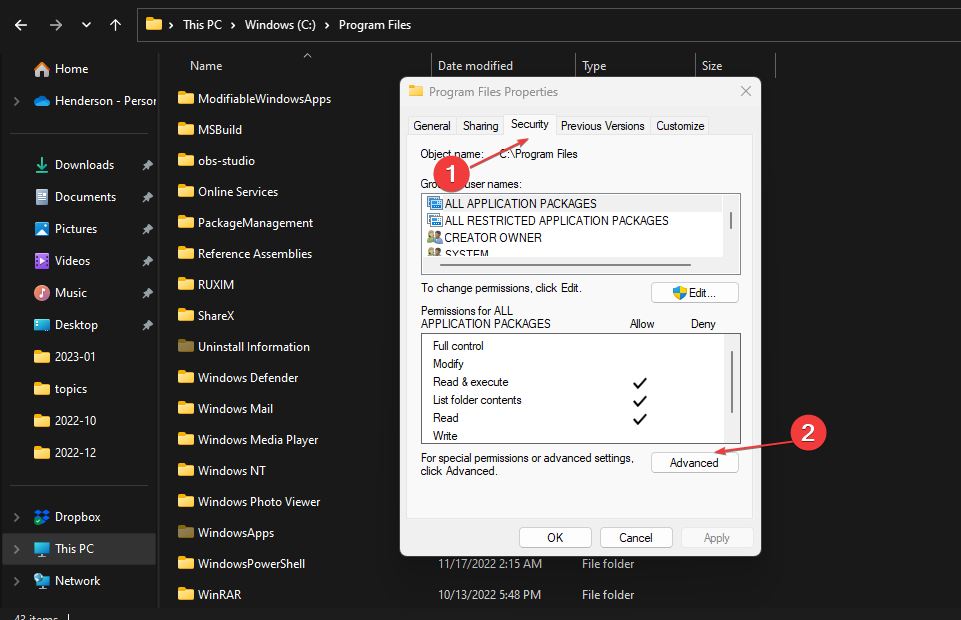Select Dropbox icon in sidebar

tap(42, 517)
